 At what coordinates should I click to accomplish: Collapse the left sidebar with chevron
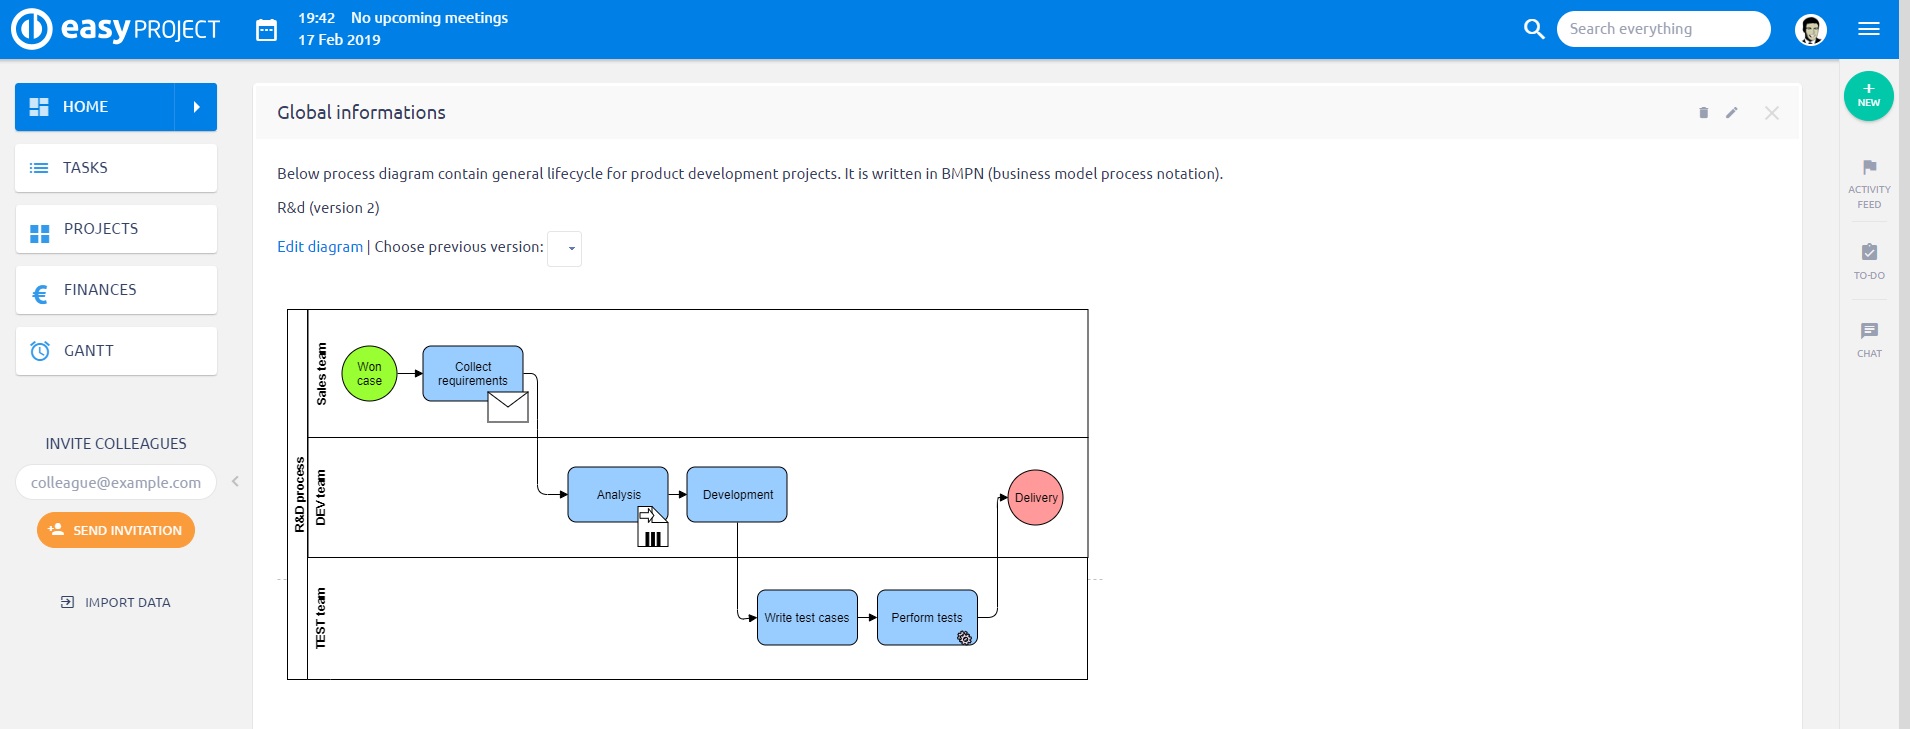pyautogui.click(x=235, y=481)
